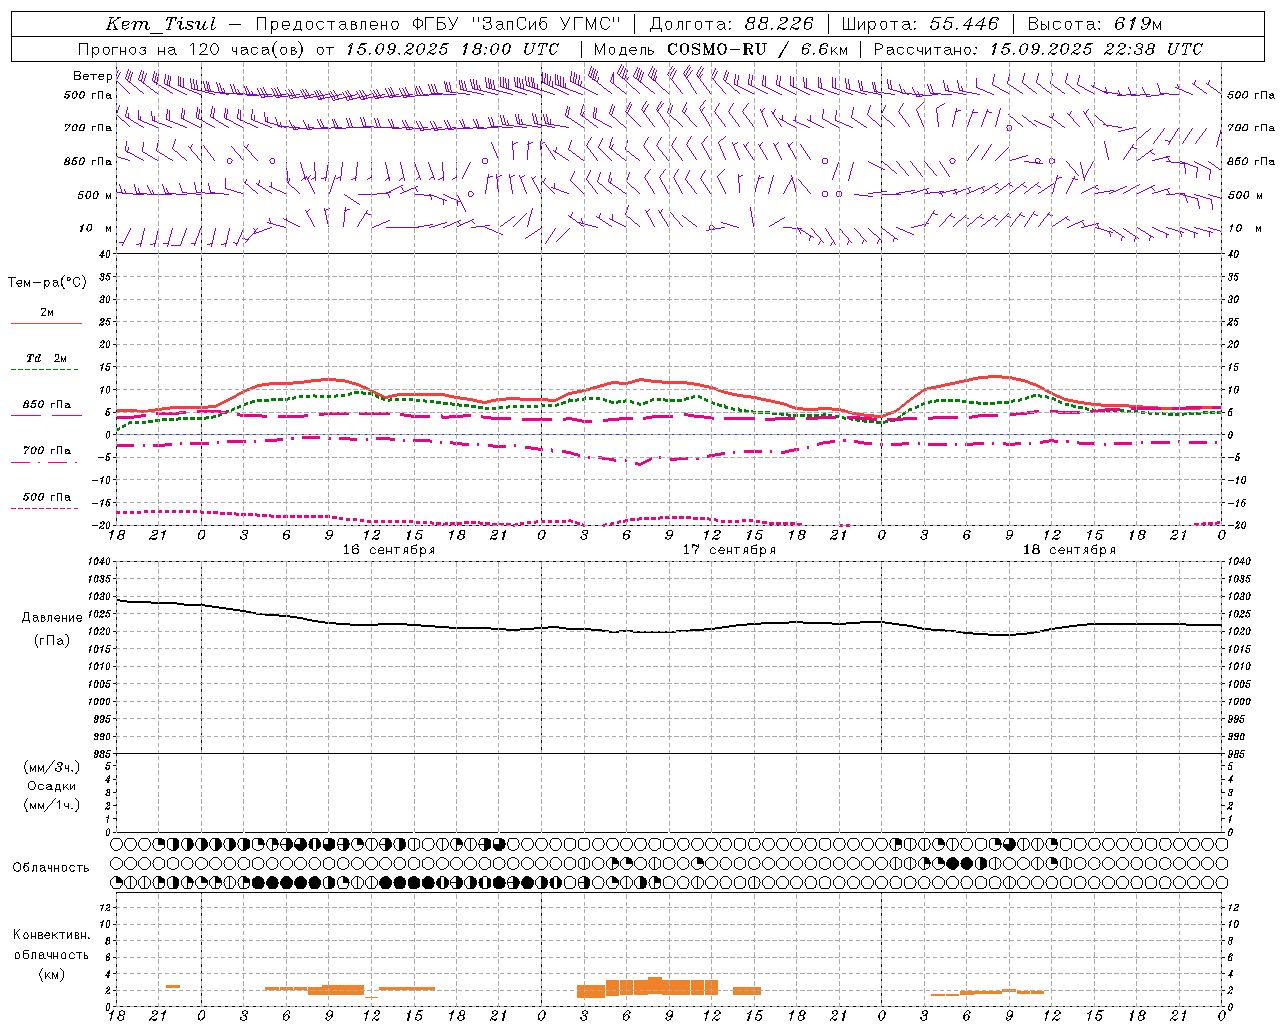Viewport: 1280px width, 1024px height.
Task: Click the 'Модель COSMO-RU / 6.6км' text
Action: [721, 49]
